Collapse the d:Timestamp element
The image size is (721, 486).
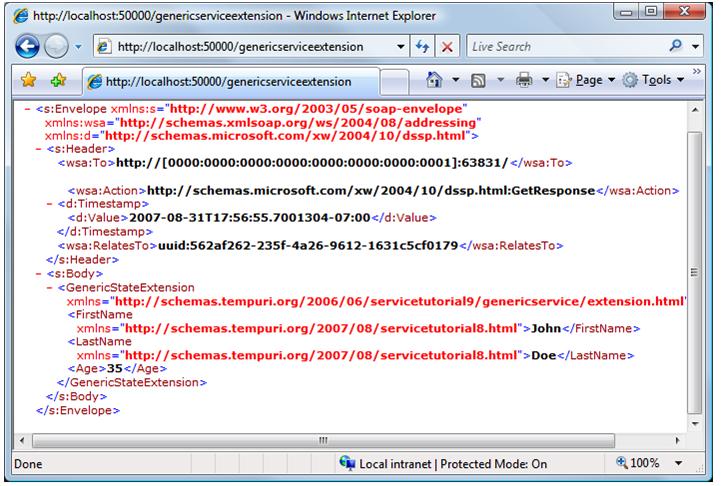point(49,204)
